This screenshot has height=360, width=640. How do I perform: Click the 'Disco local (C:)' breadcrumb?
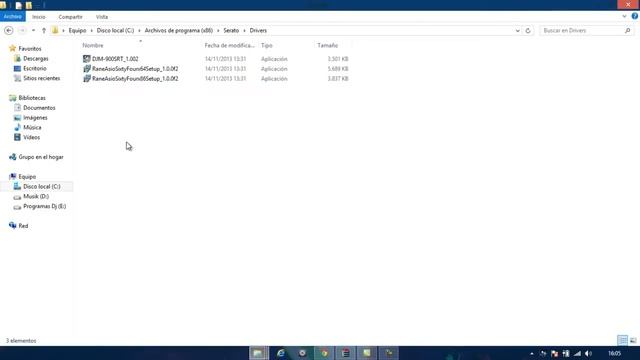115,31
